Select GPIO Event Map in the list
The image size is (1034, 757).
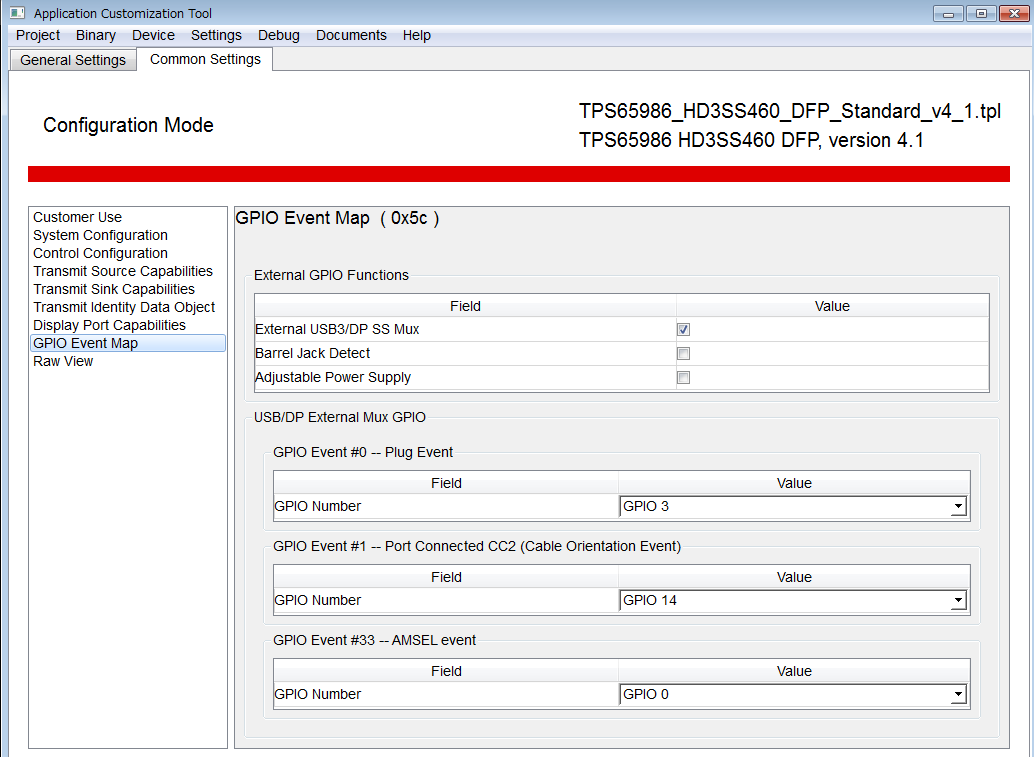tap(128, 343)
